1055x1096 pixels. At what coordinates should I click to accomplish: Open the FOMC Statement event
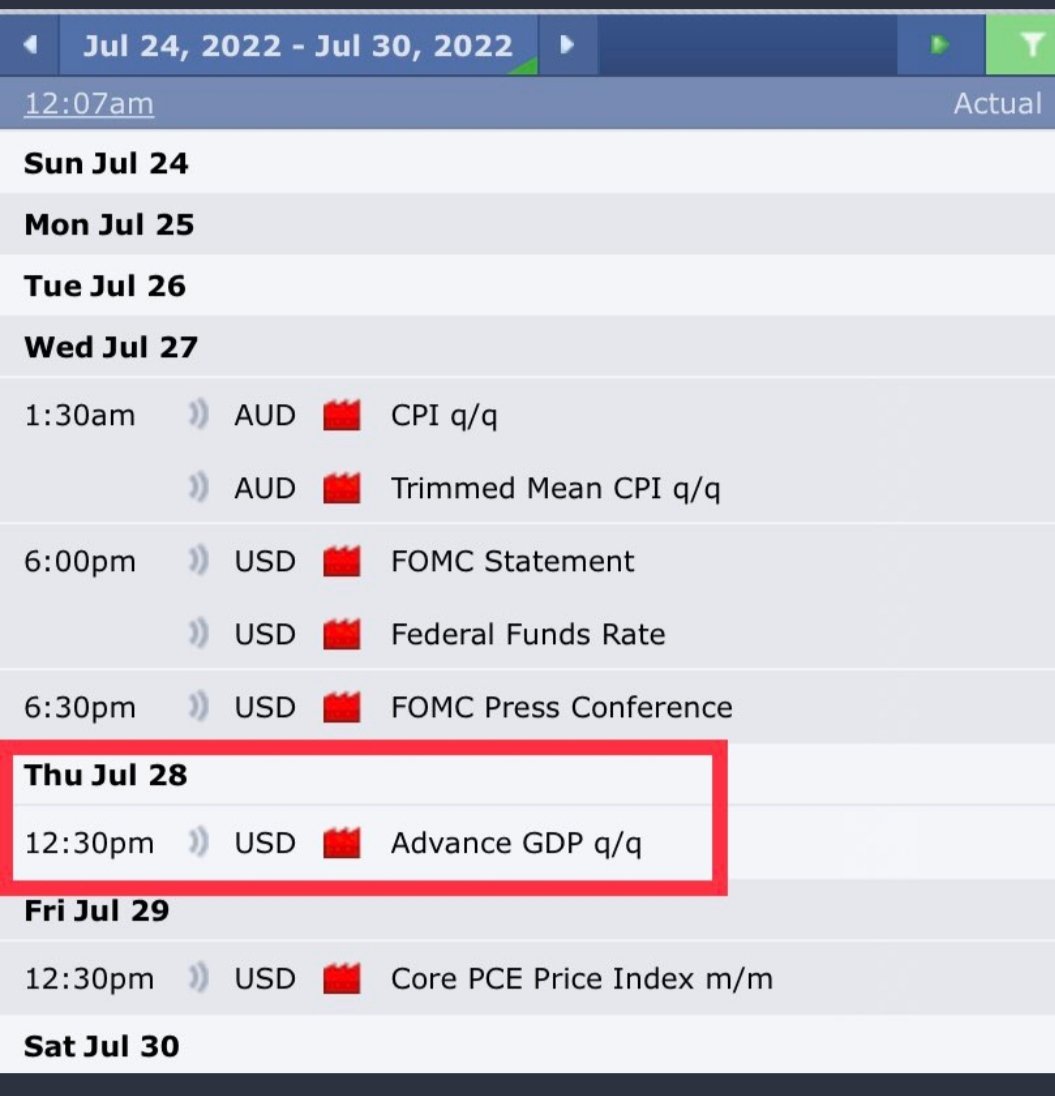pyautogui.click(x=512, y=561)
